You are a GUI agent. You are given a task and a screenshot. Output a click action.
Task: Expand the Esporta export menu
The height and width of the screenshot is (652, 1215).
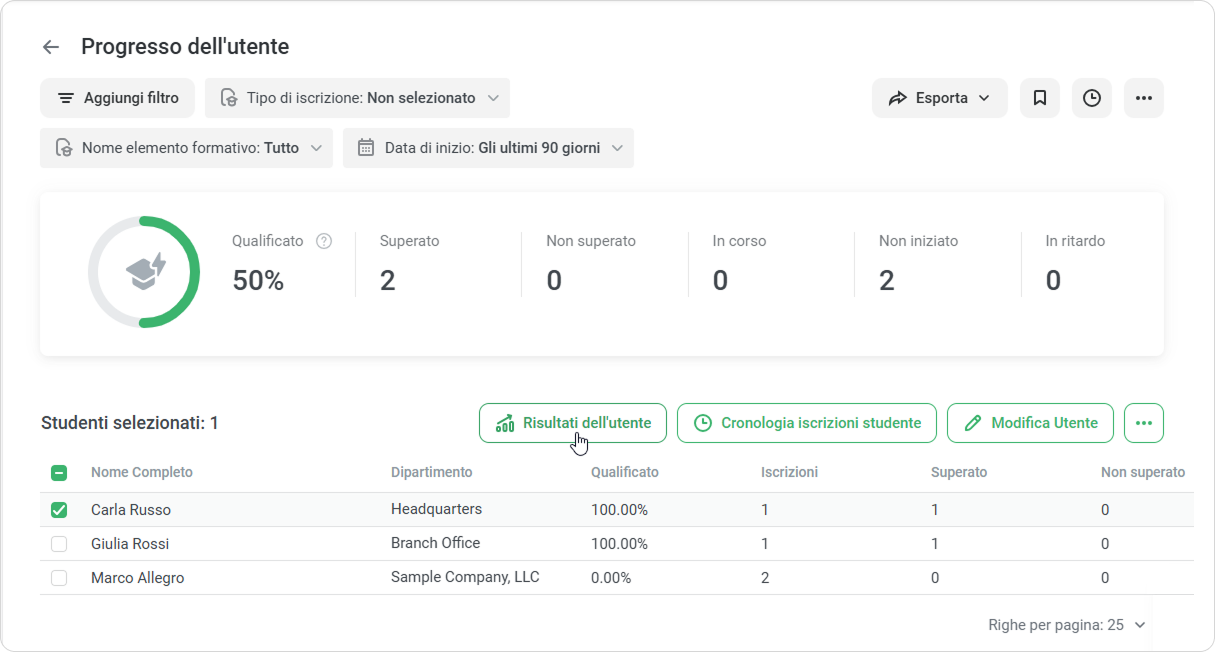[x=939, y=98]
